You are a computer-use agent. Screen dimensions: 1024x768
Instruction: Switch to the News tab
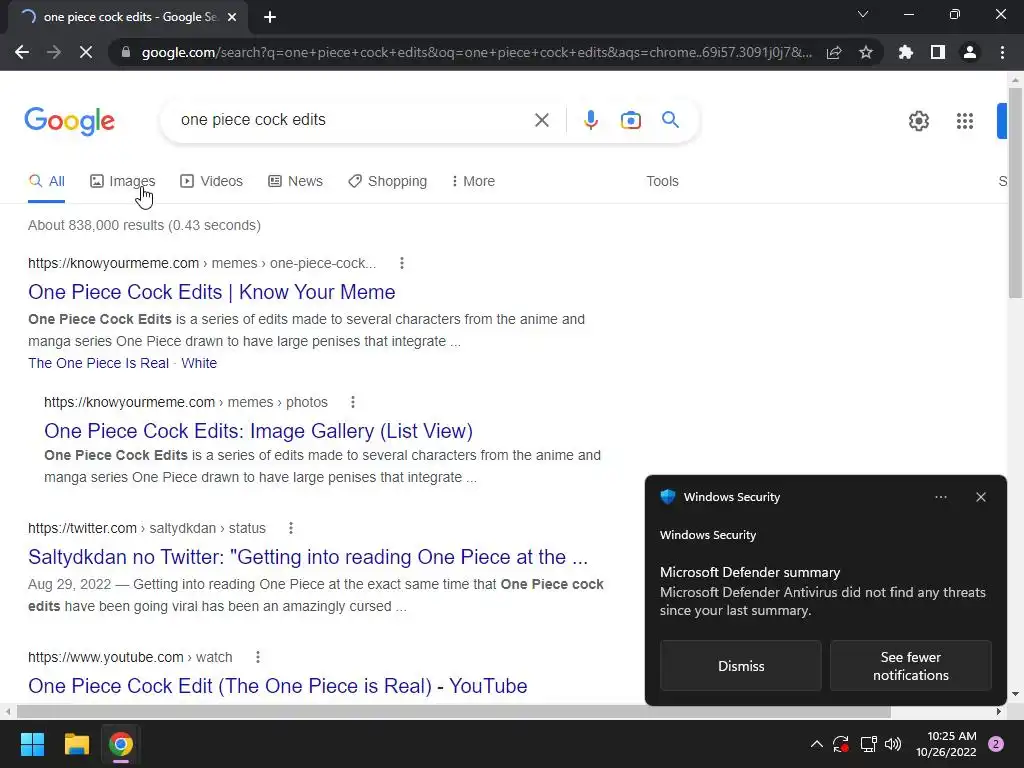[x=296, y=182]
